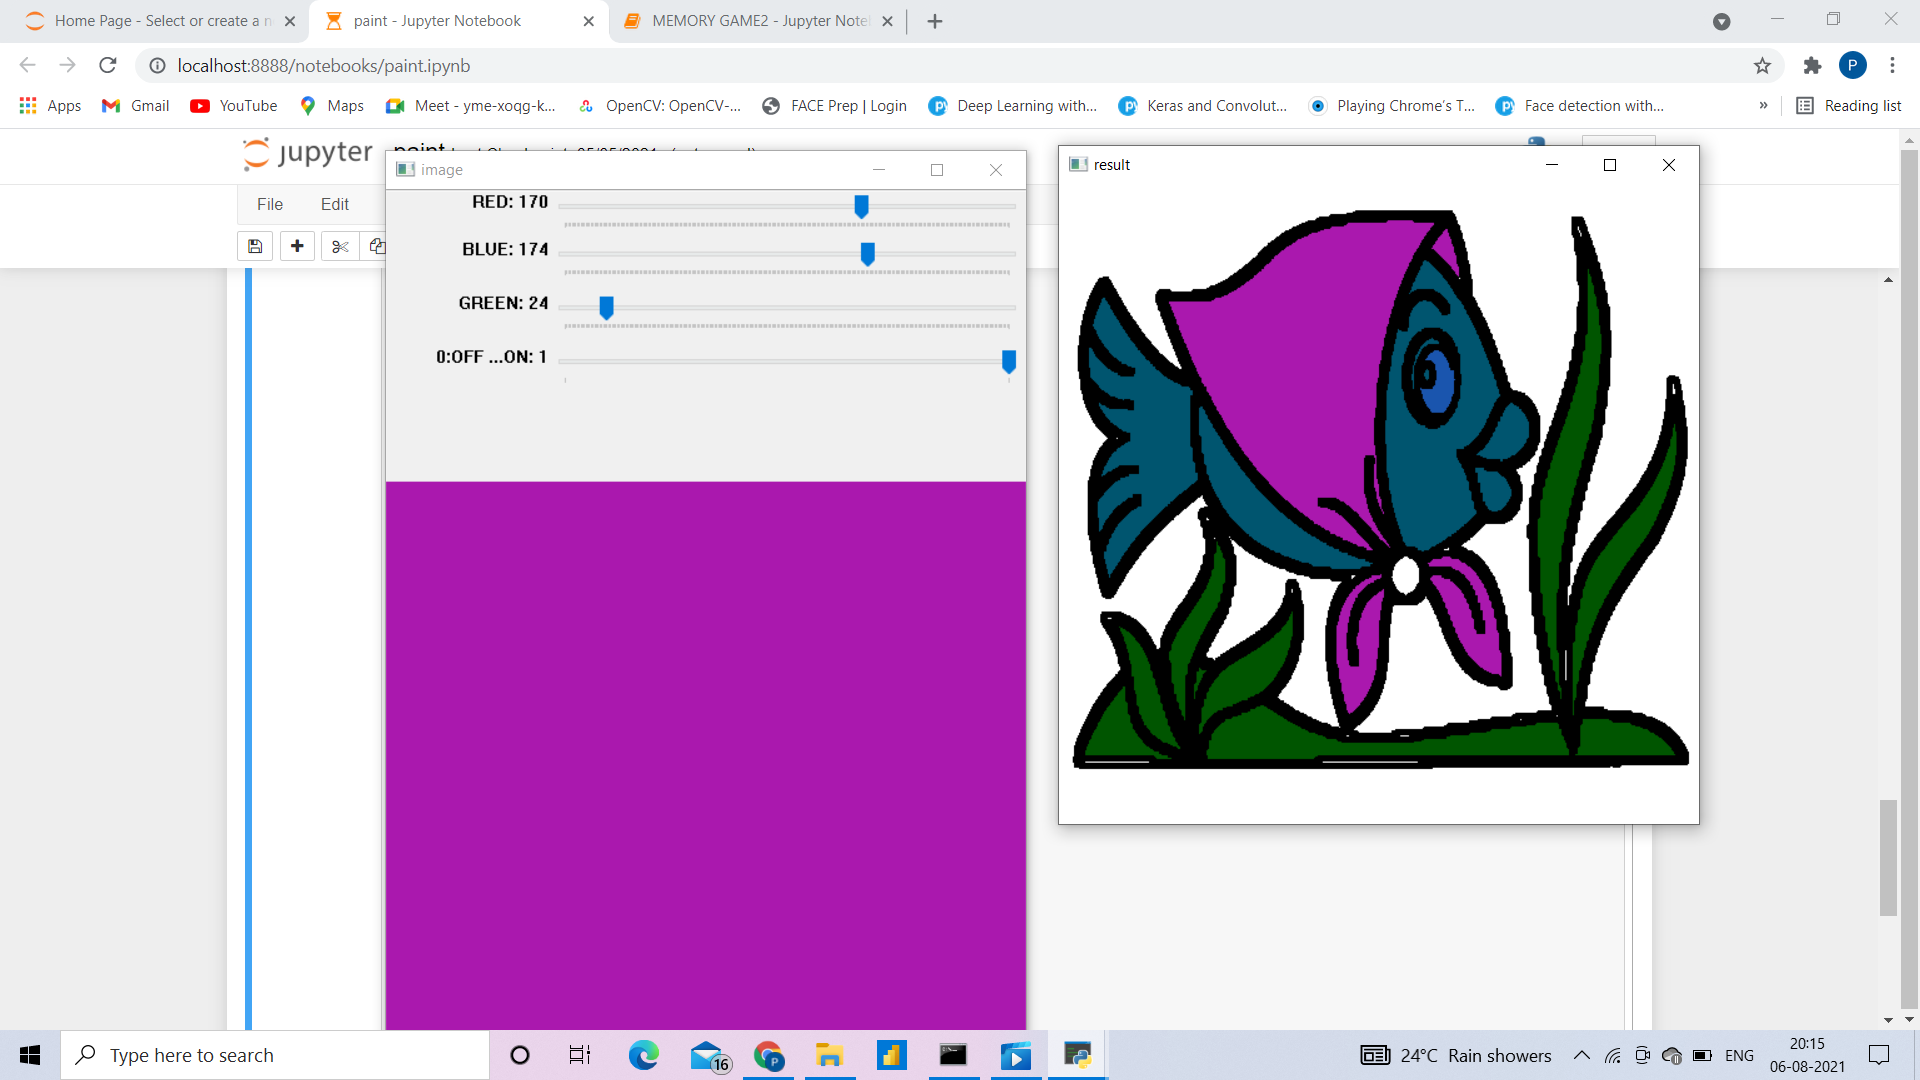The height and width of the screenshot is (1080, 1920).
Task: Open the running Python paint app from taskbar
Action: tap(1078, 1055)
